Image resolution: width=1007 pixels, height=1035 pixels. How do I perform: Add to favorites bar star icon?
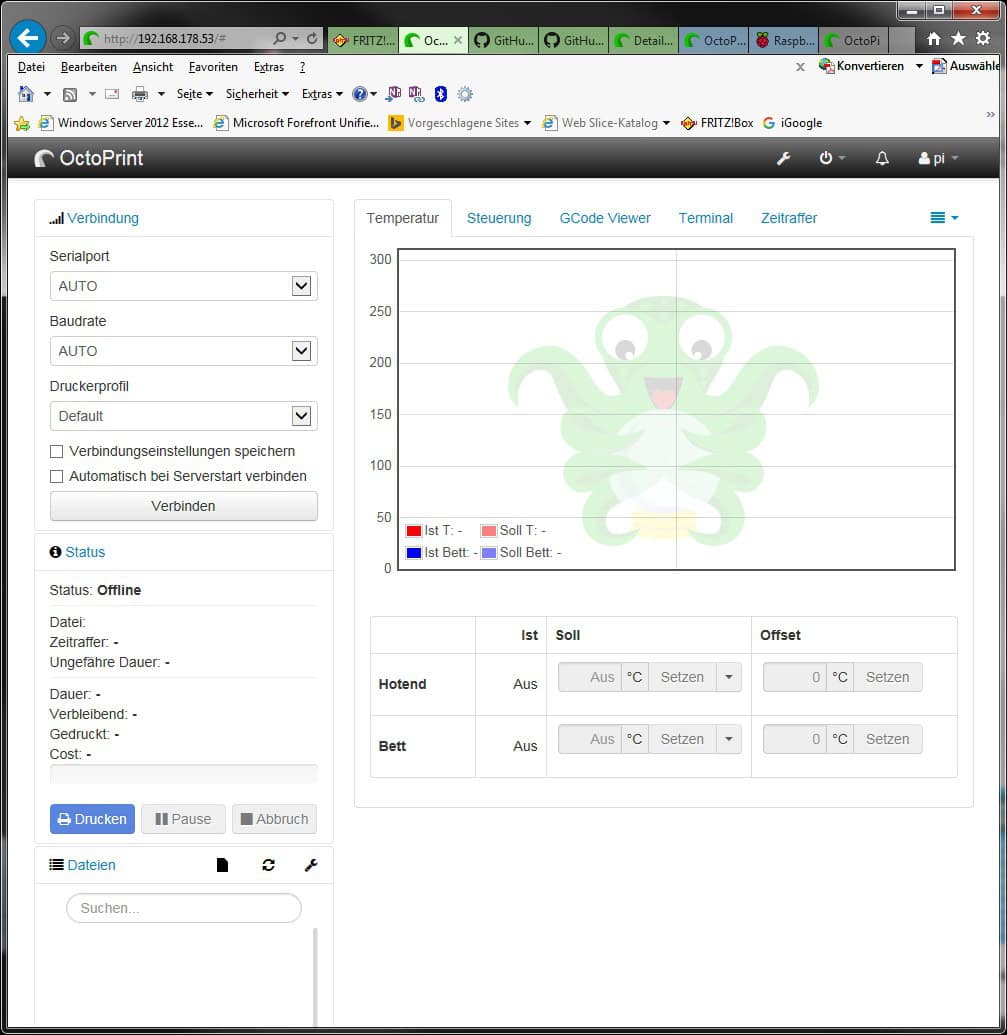22,123
